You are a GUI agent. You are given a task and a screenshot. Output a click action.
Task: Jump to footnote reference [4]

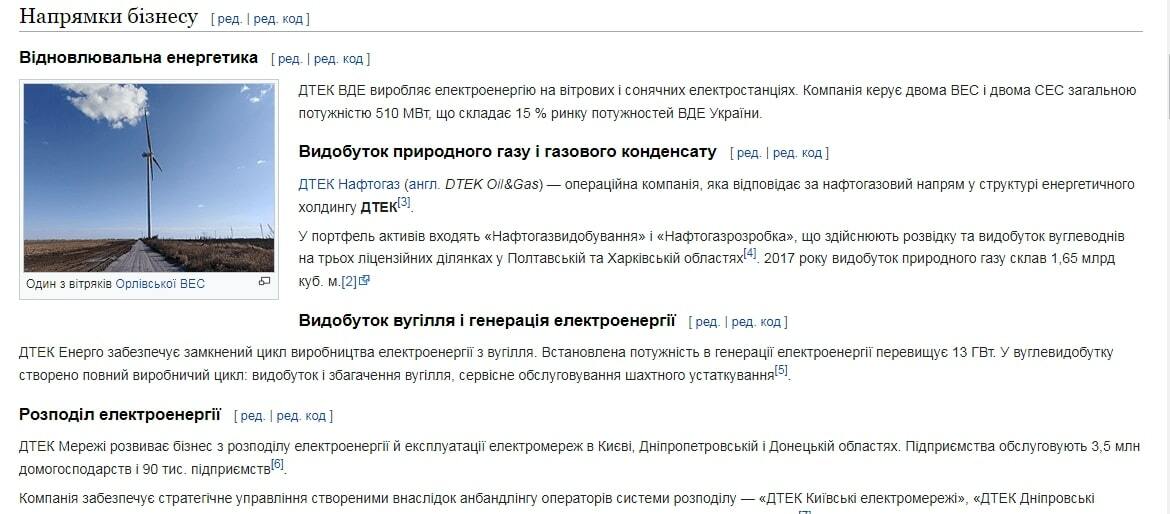coord(750,254)
